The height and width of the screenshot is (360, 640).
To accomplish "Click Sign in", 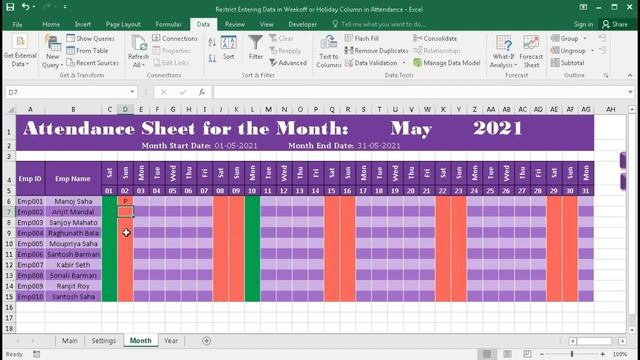I will [x=583, y=24].
